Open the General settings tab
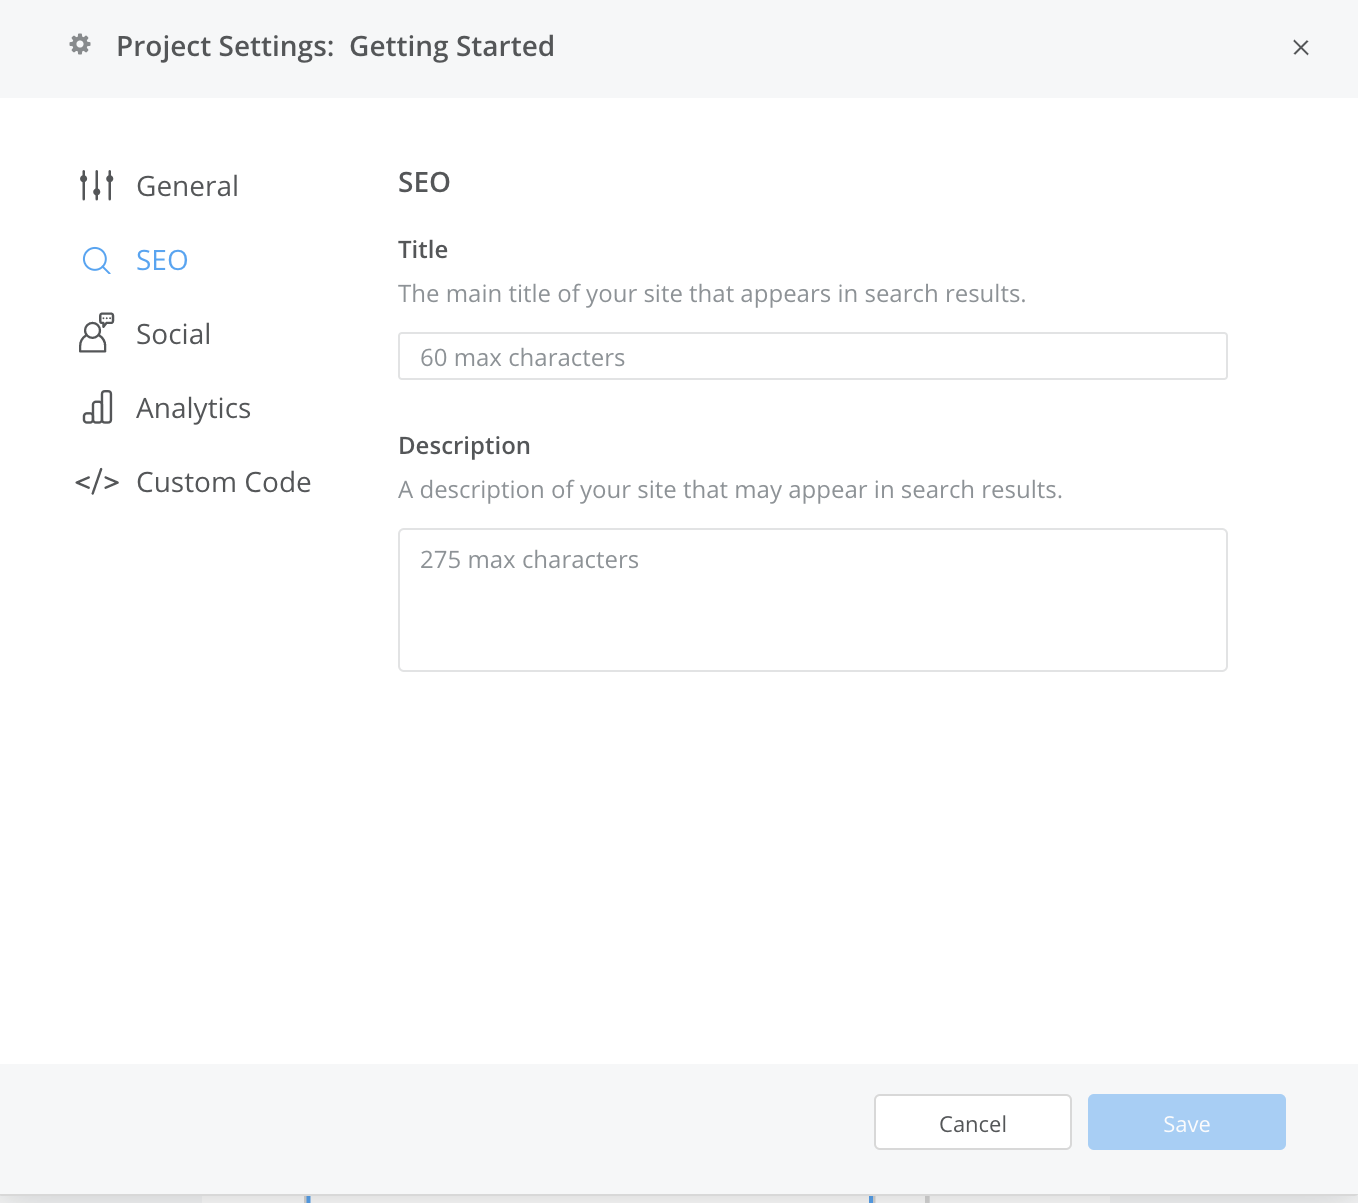The width and height of the screenshot is (1358, 1203). coord(187,186)
